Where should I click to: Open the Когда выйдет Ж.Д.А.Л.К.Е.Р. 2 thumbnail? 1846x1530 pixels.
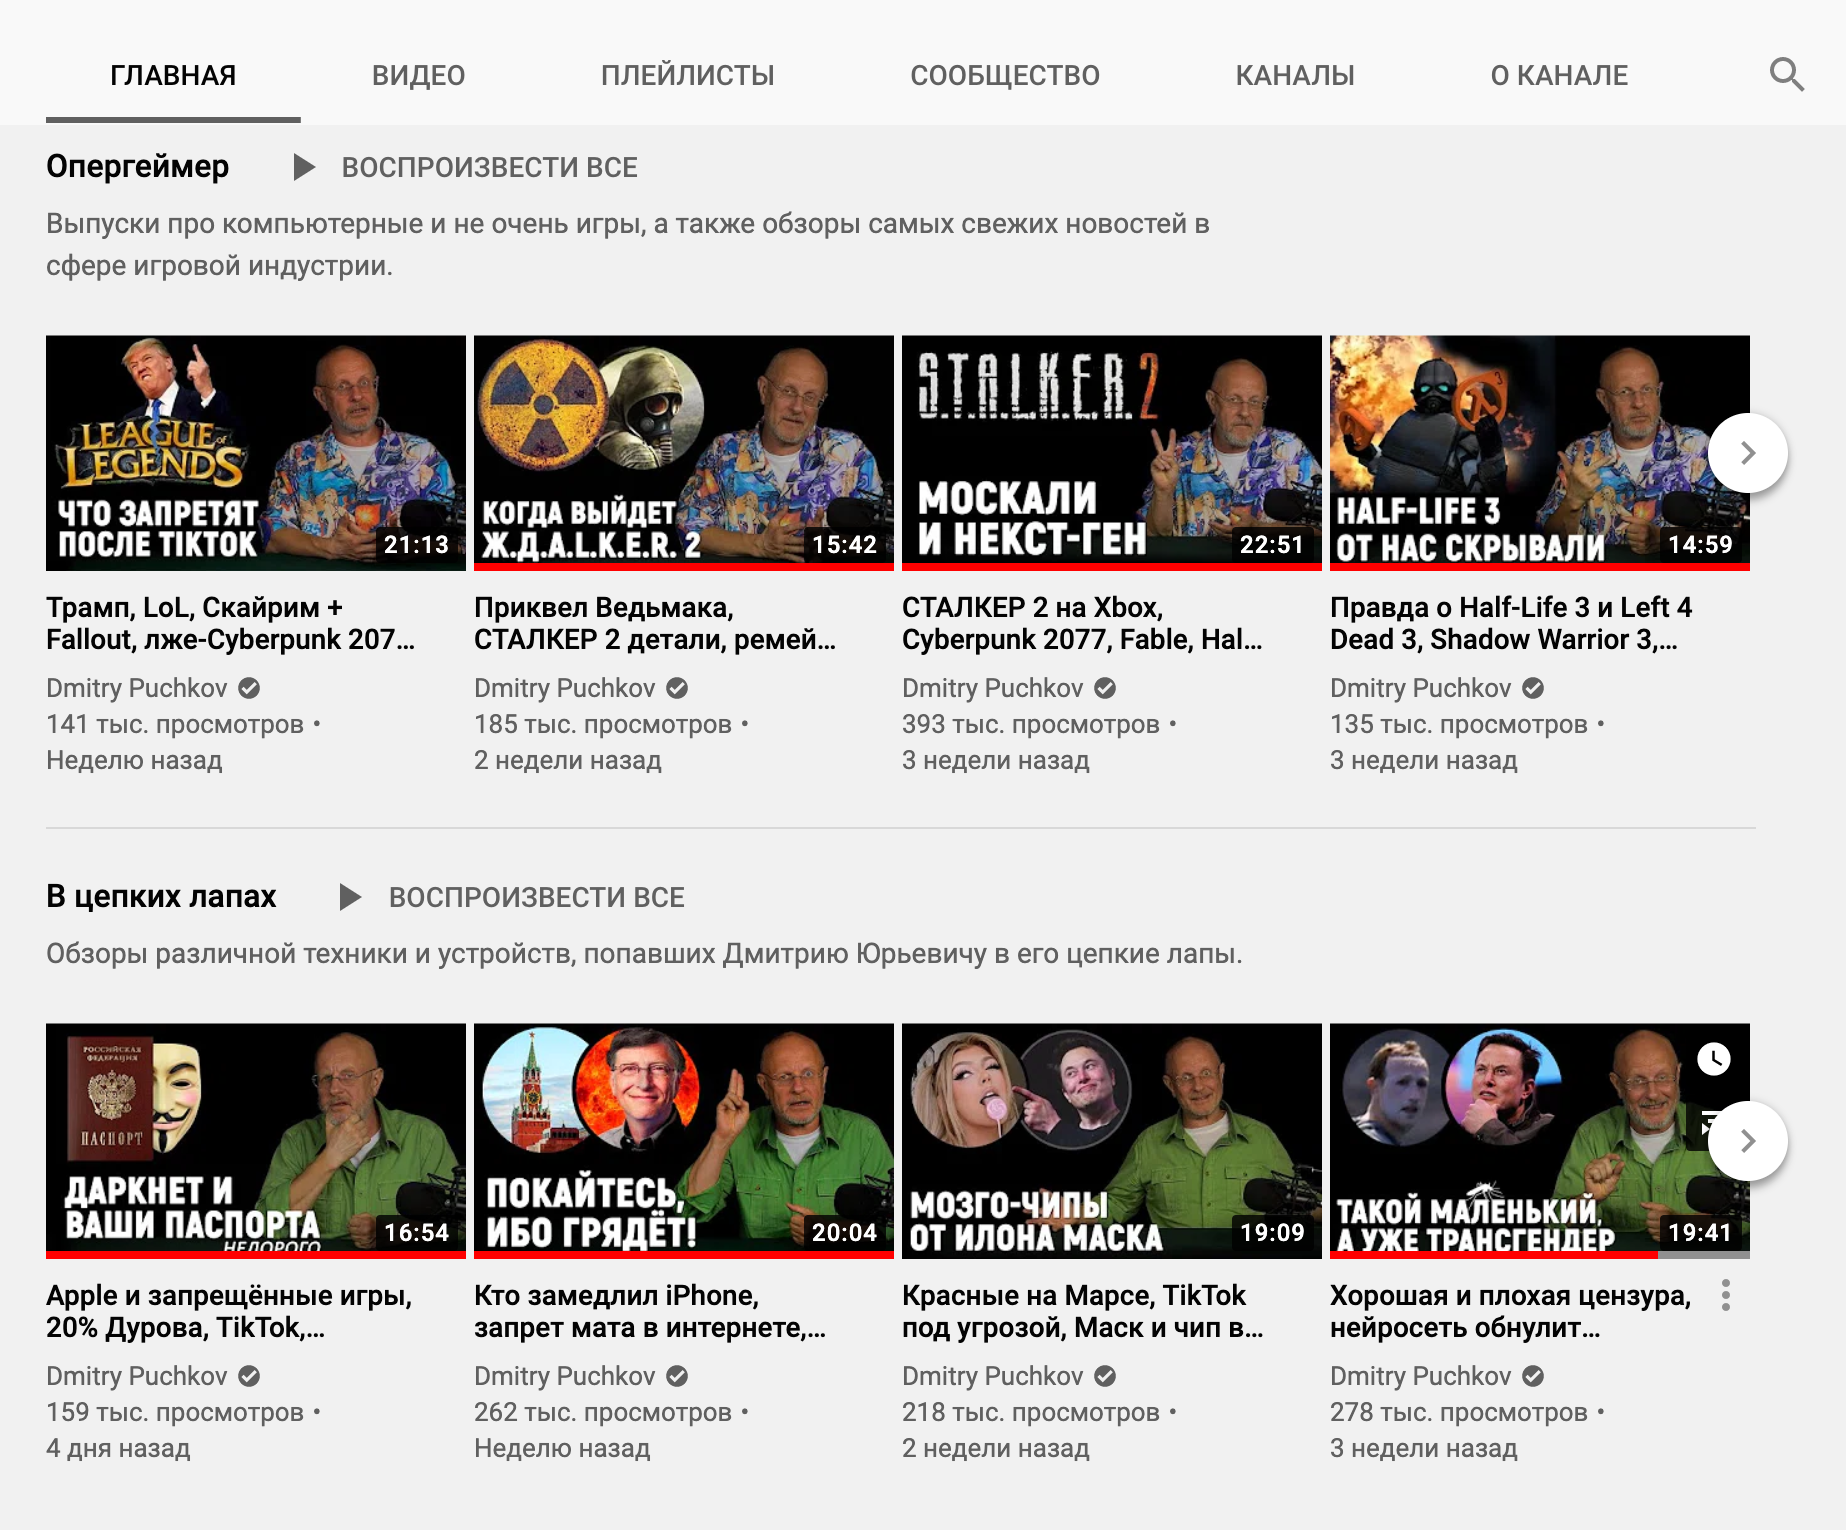tap(684, 453)
